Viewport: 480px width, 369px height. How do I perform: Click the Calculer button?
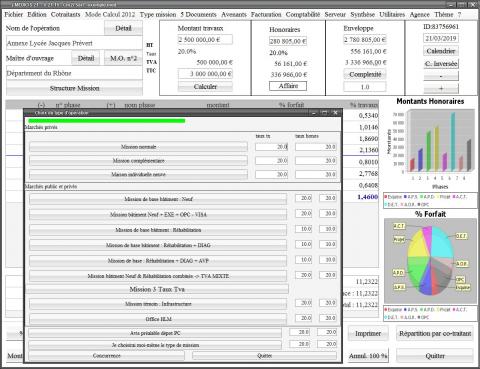[x=205, y=87]
